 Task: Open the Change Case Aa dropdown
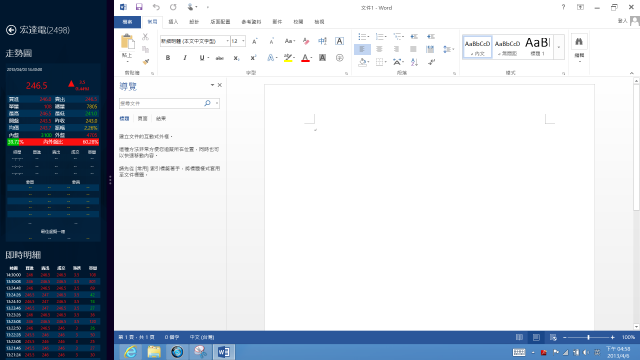point(289,41)
